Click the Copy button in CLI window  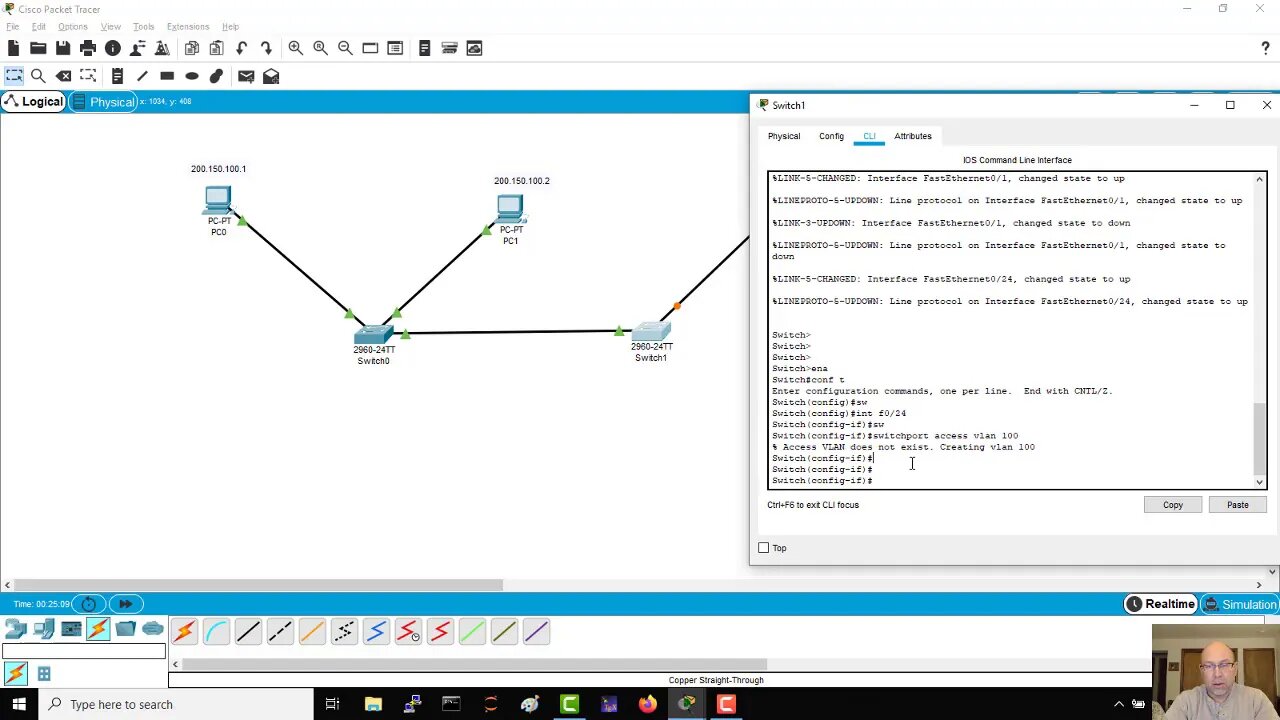(1173, 505)
